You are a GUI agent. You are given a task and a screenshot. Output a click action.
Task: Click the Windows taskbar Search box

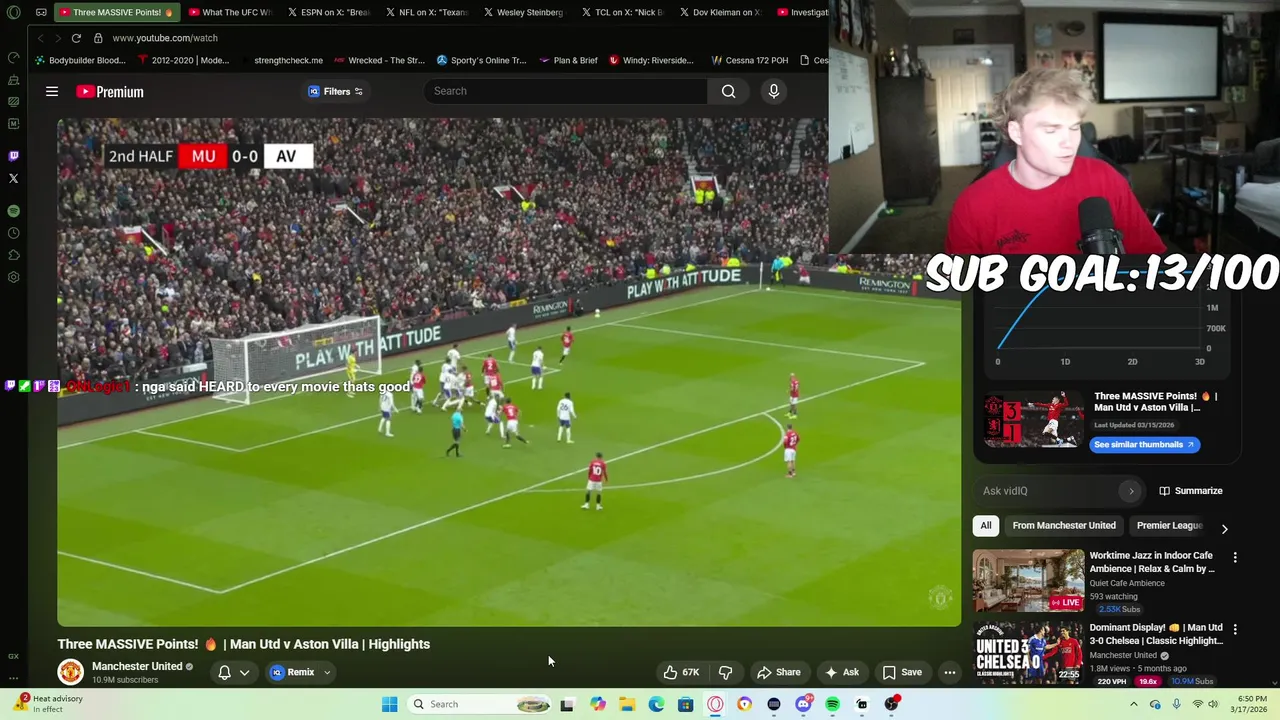click(x=481, y=704)
